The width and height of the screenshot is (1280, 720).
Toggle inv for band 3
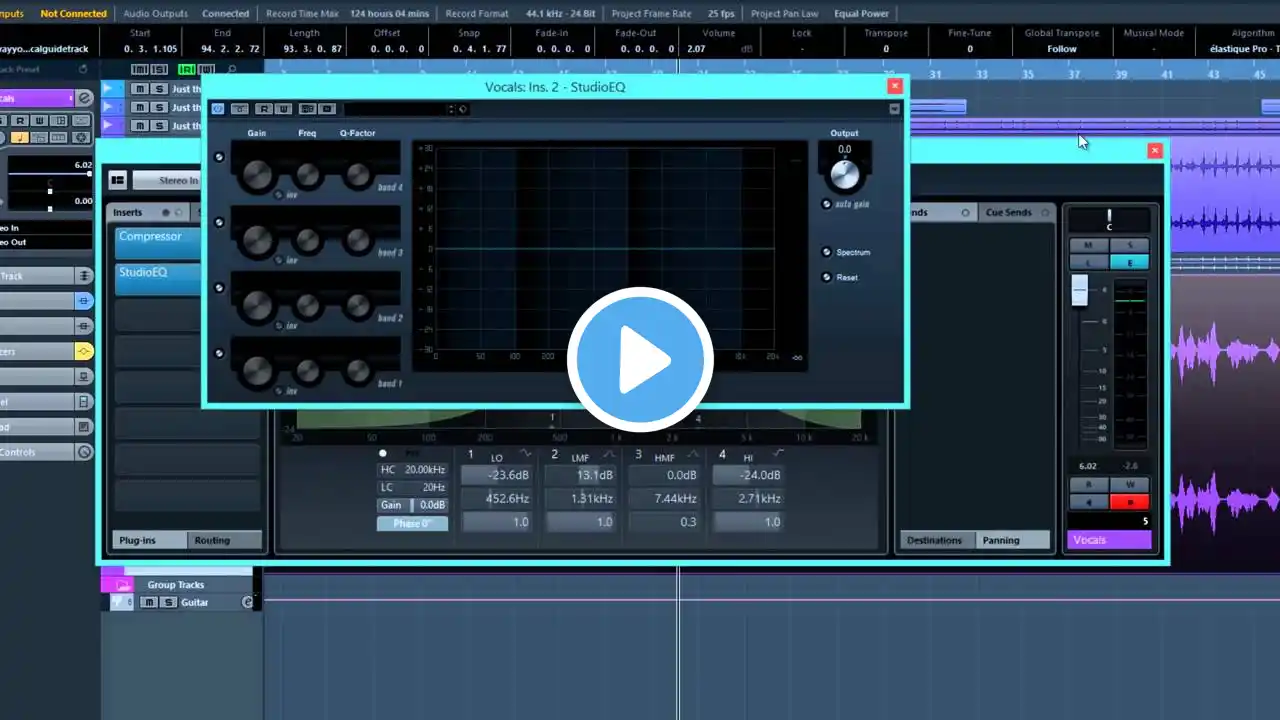click(x=279, y=260)
